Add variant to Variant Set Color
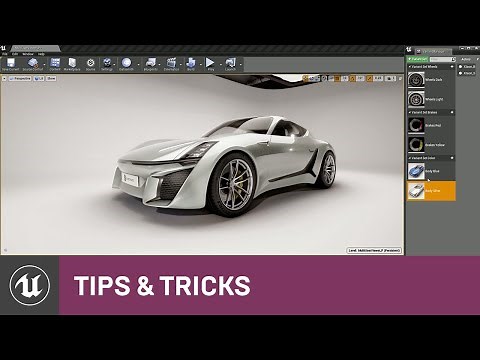 pos(452,158)
